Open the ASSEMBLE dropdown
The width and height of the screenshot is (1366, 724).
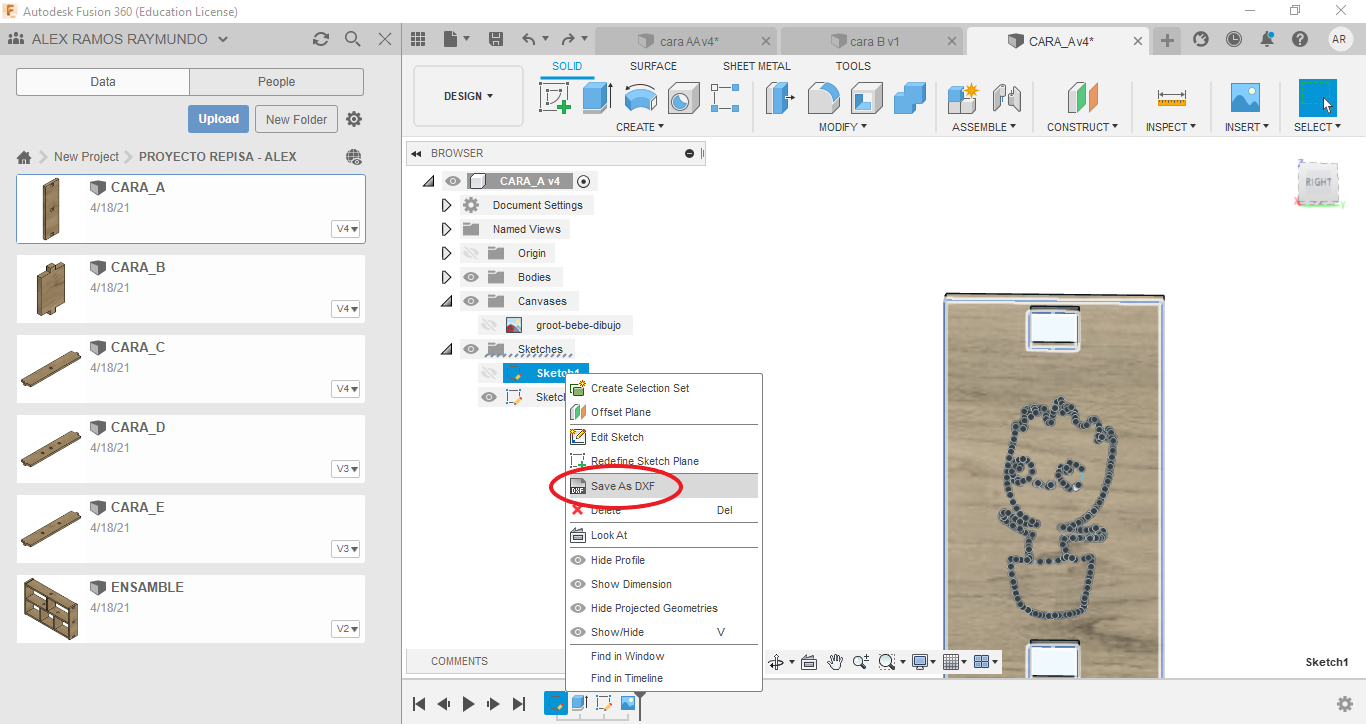[x=984, y=127]
